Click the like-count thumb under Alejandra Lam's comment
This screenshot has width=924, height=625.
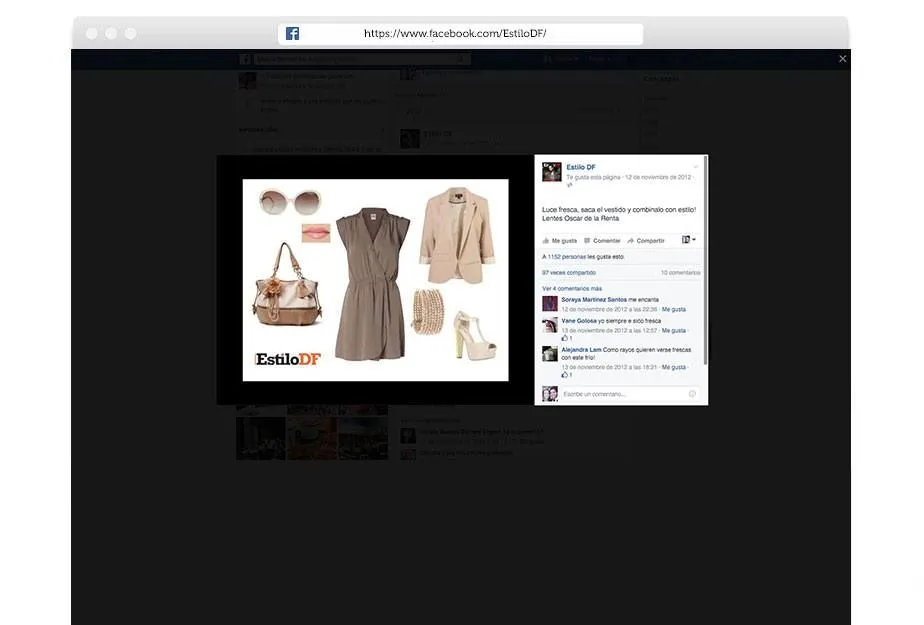click(566, 375)
